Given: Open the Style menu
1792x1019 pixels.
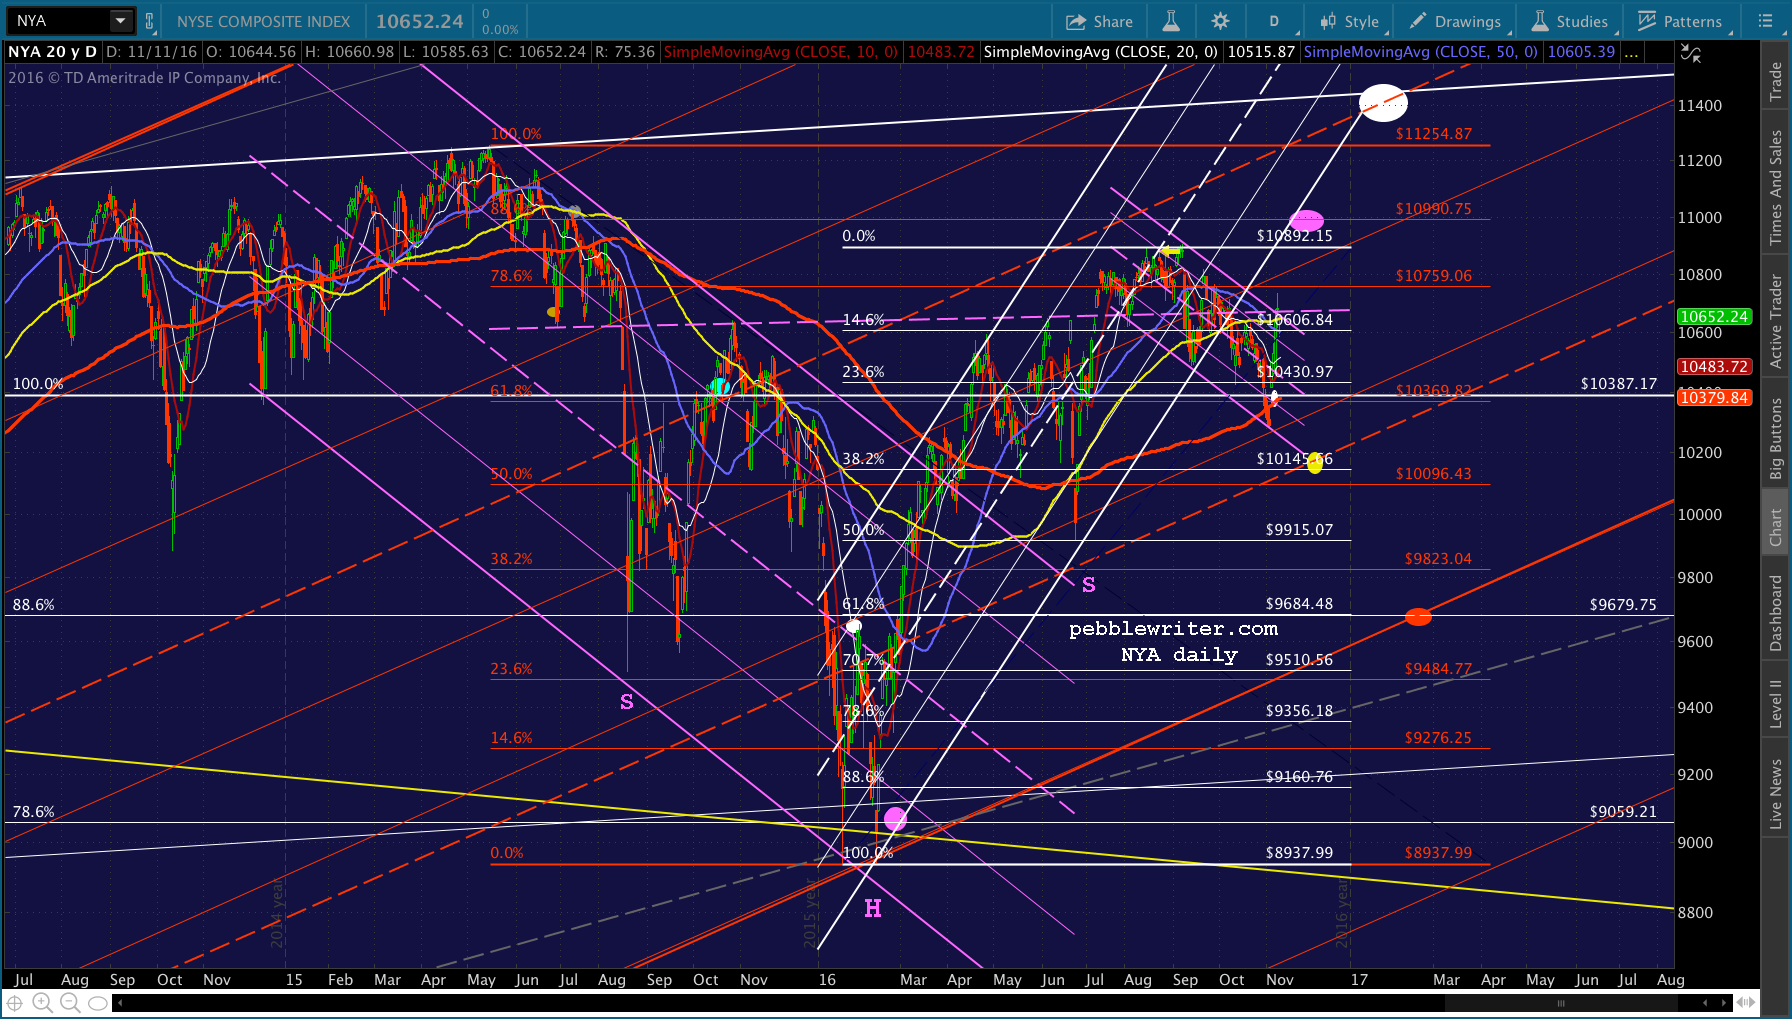Looking at the screenshot, I should (1349, 21).
